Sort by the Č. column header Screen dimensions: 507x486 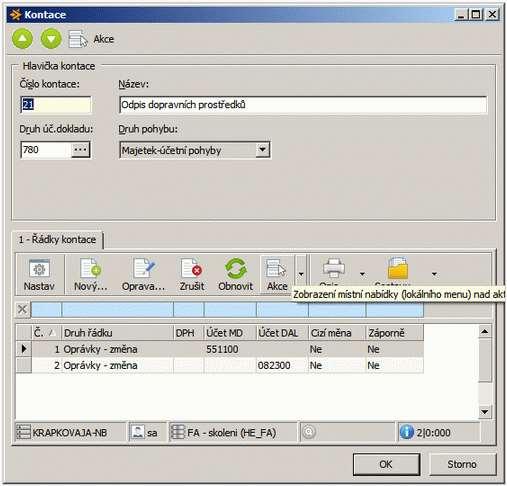[46, 333]
